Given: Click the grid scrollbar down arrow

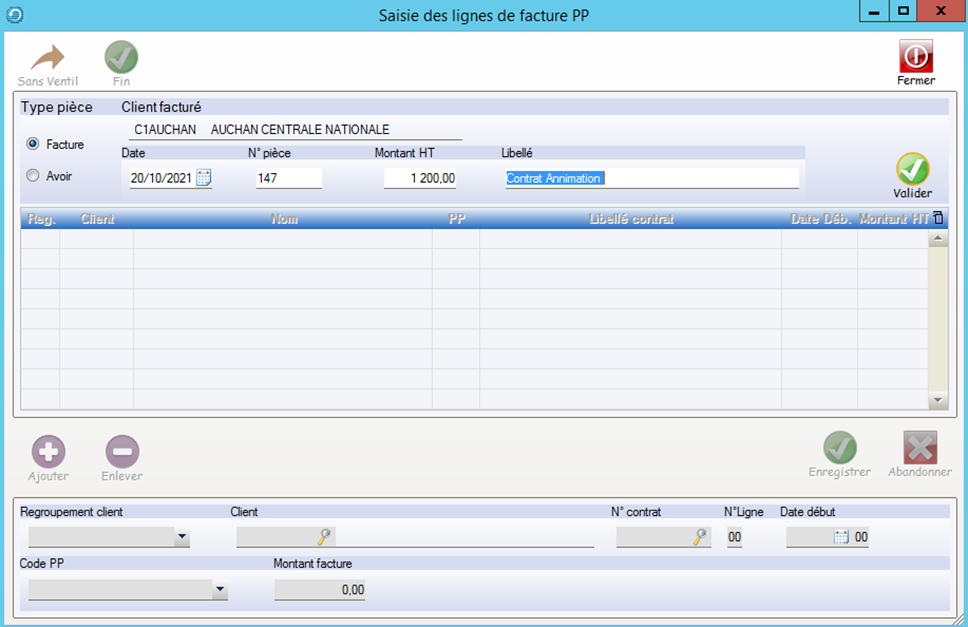Looking at the screenshot, I should point(938,400).
